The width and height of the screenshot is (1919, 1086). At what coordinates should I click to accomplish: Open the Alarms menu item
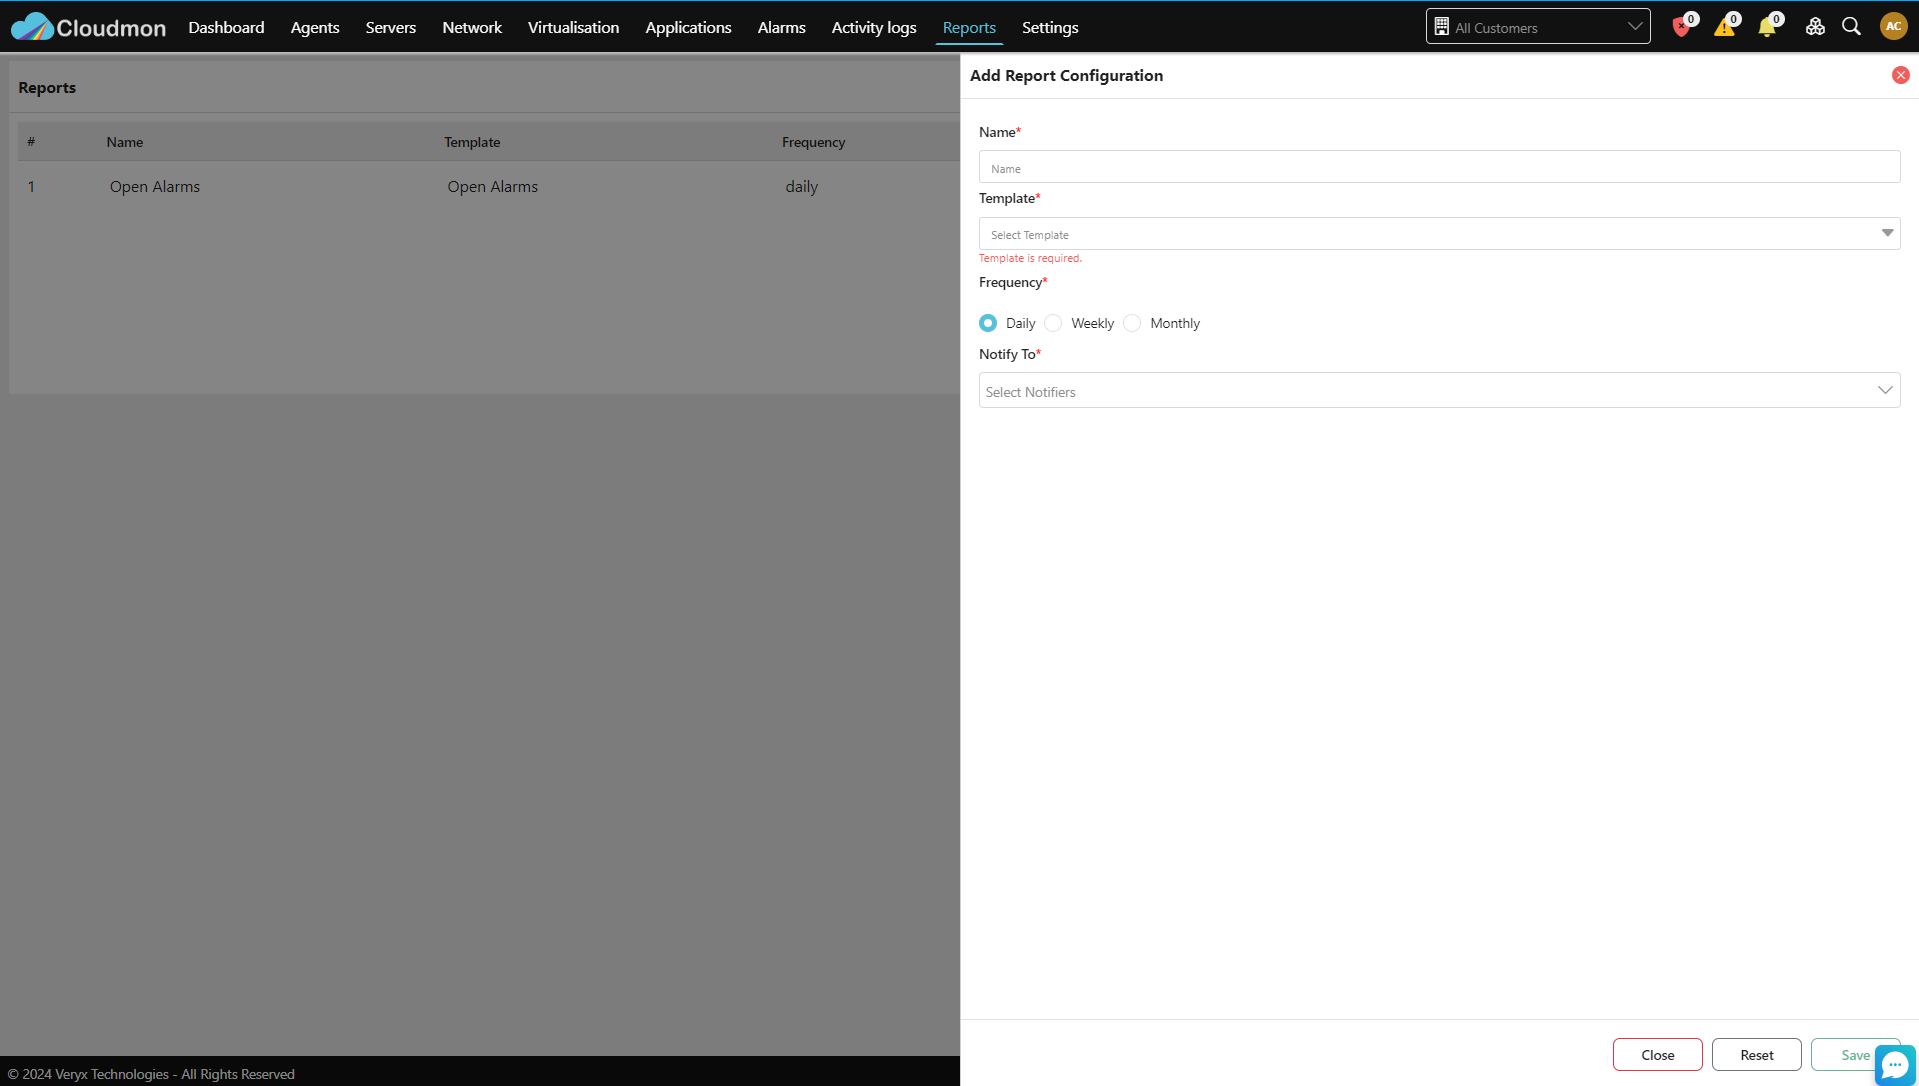tap(781, 27)
